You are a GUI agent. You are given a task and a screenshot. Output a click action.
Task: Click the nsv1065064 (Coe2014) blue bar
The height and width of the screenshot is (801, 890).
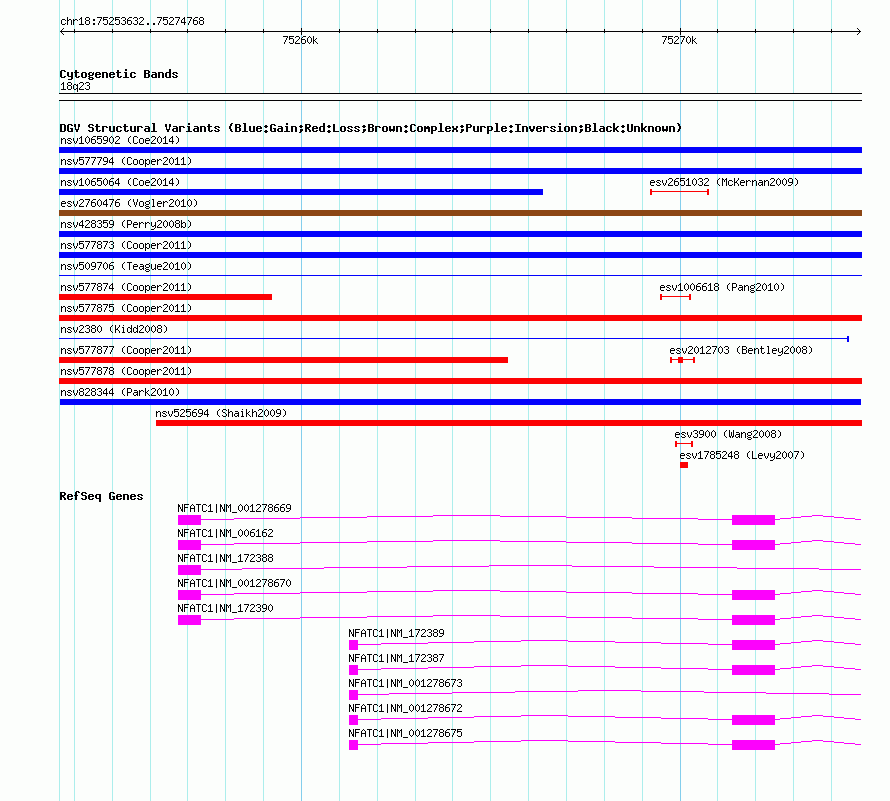(301, 192)
